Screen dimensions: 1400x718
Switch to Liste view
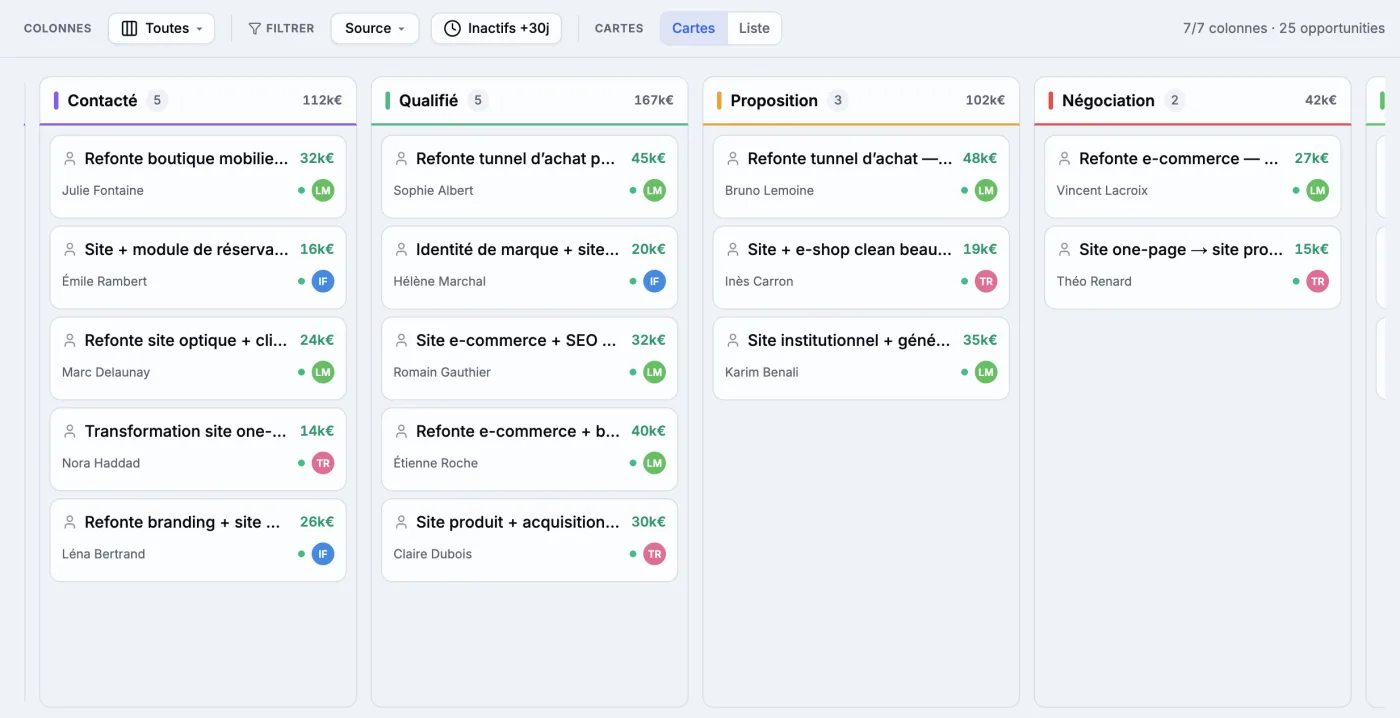click(x=754, y=28)
